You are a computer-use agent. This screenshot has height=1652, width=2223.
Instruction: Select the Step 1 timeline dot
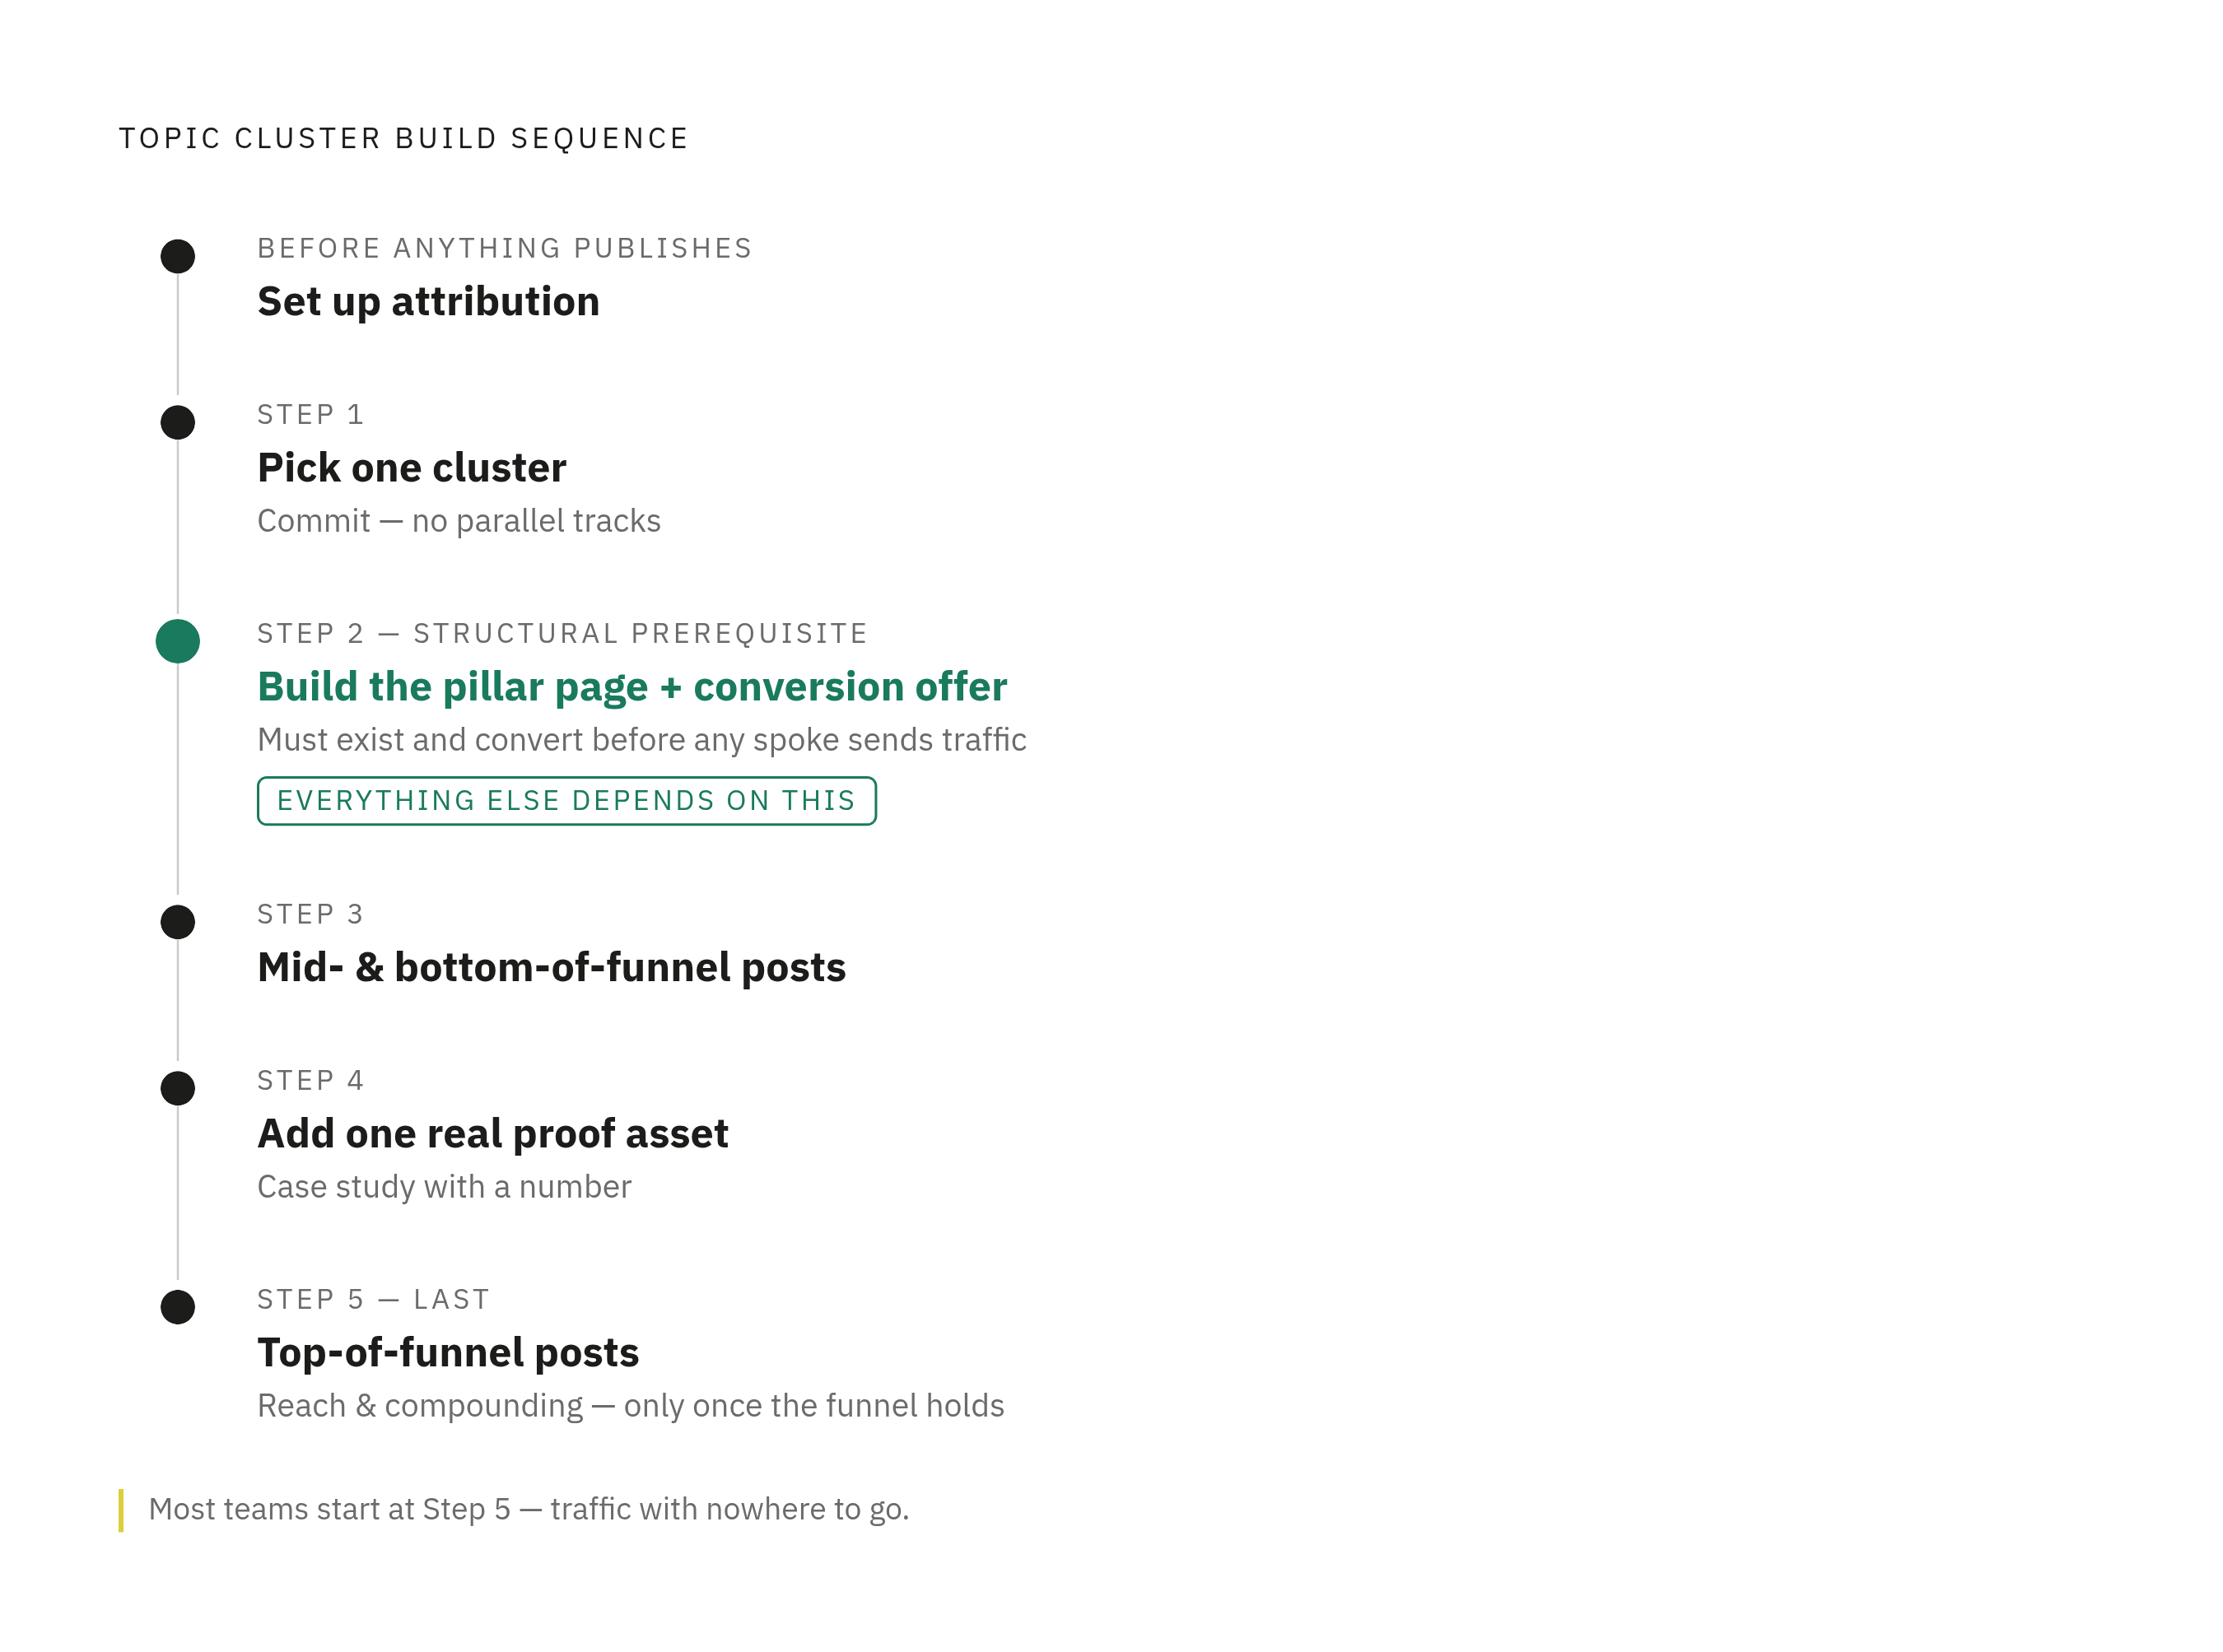178,422
